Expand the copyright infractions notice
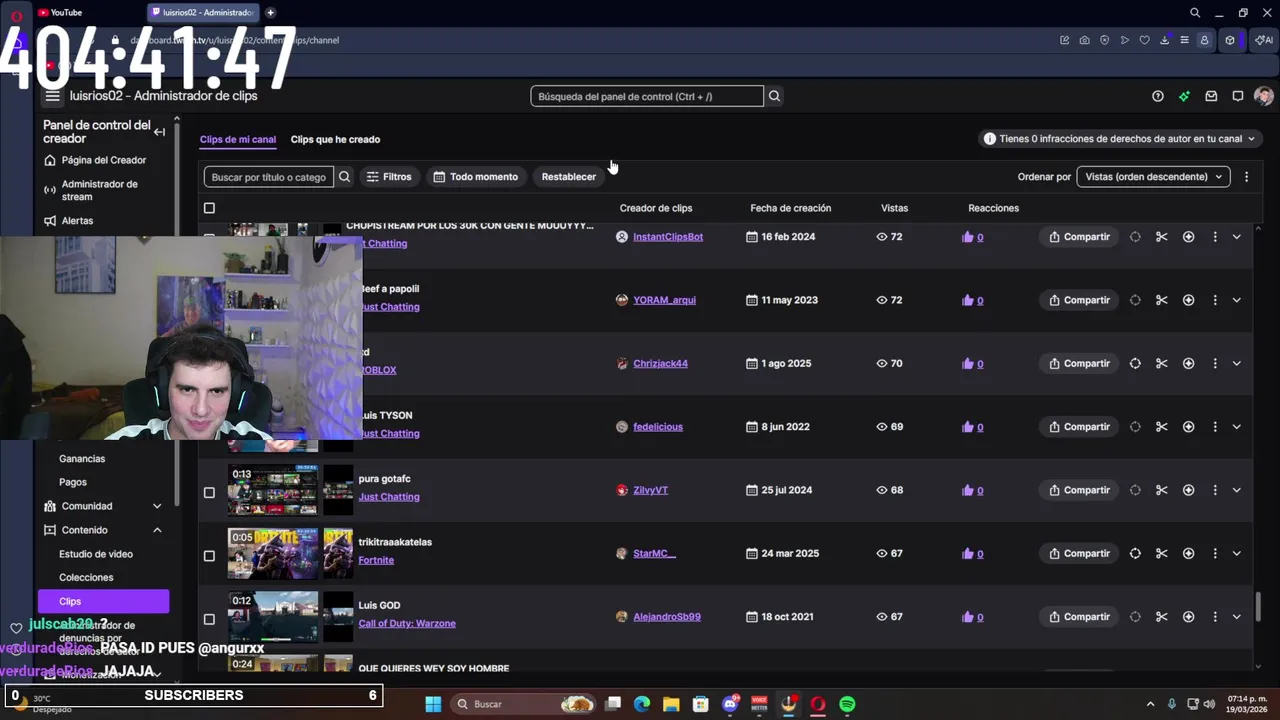 pos(1119,139)
